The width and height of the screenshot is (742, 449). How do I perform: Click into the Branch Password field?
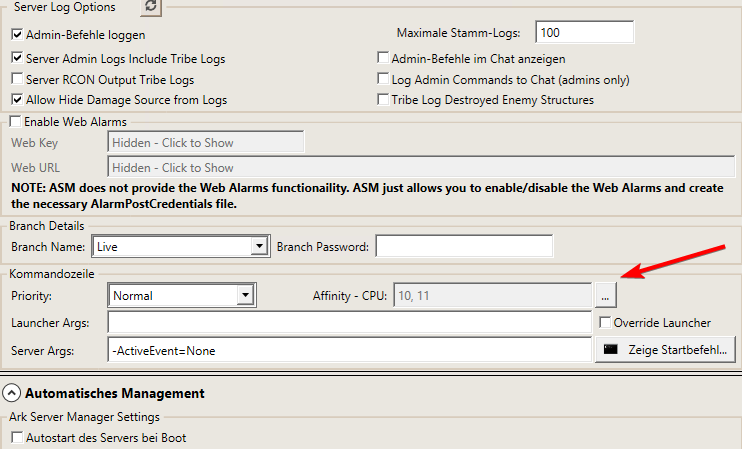click(x=464, y=247)
